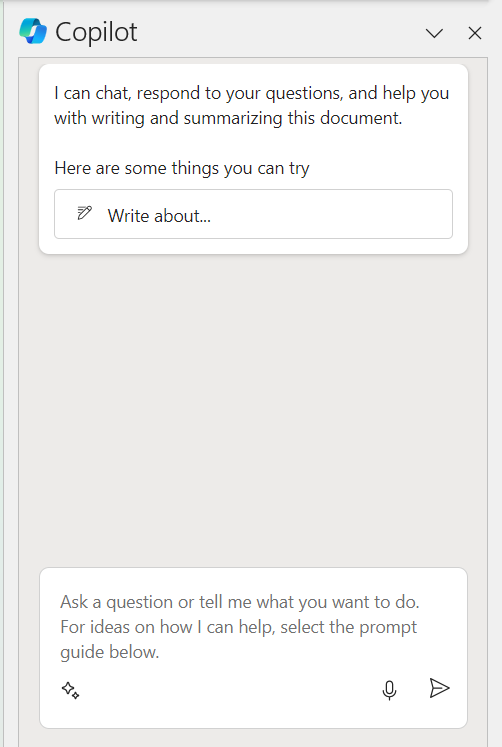Click the words "Write about..." in the suggestion
This screenshot has width=502, height=747.
159,216
